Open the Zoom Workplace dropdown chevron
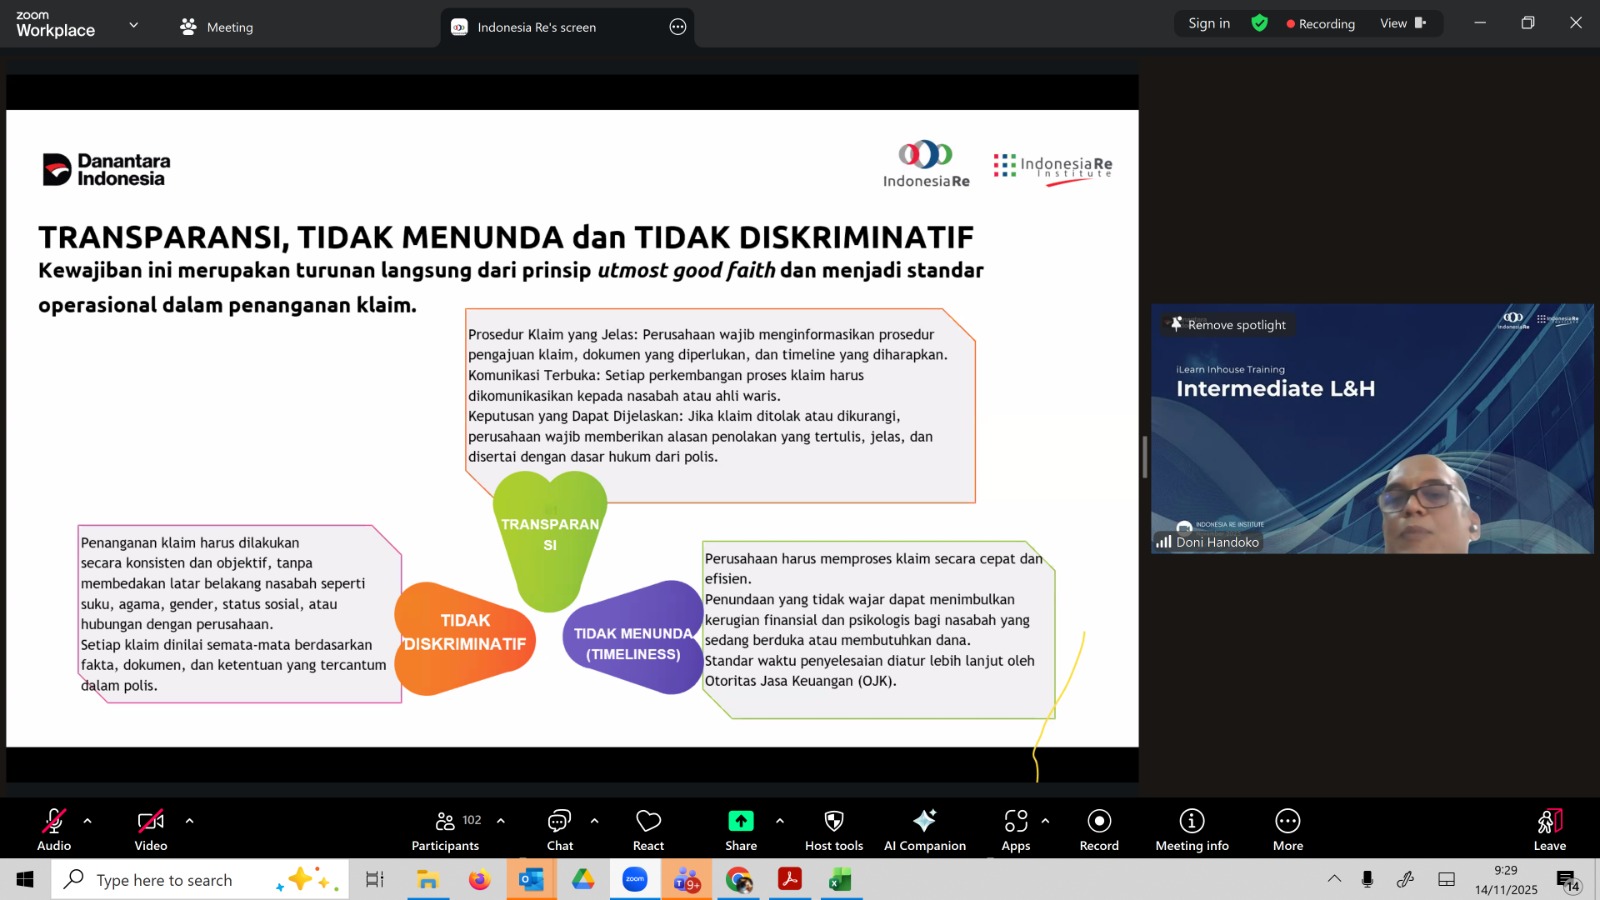Screen dimensions: 1600x900 coord(134,25)
